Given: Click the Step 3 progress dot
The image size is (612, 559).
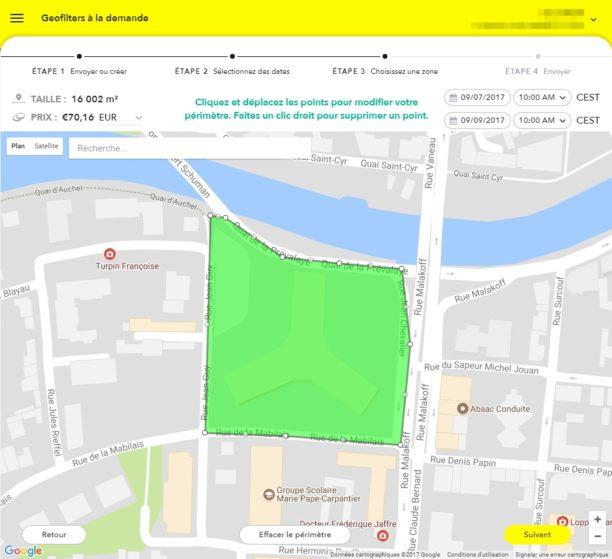Looking at the screenshot, I should point(385,56).
